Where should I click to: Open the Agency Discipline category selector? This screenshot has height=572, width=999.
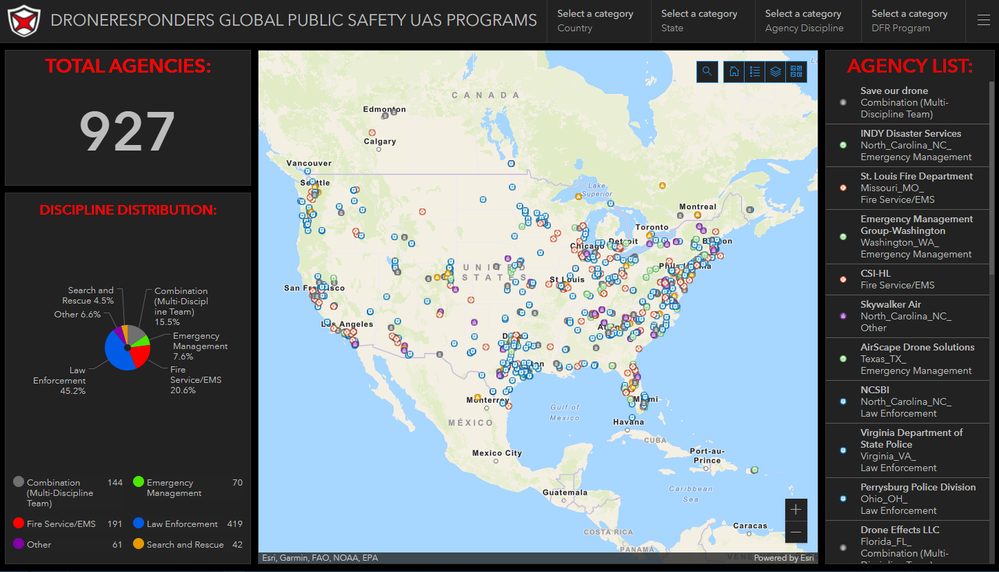pyautogui.click(x=807, y=21)
